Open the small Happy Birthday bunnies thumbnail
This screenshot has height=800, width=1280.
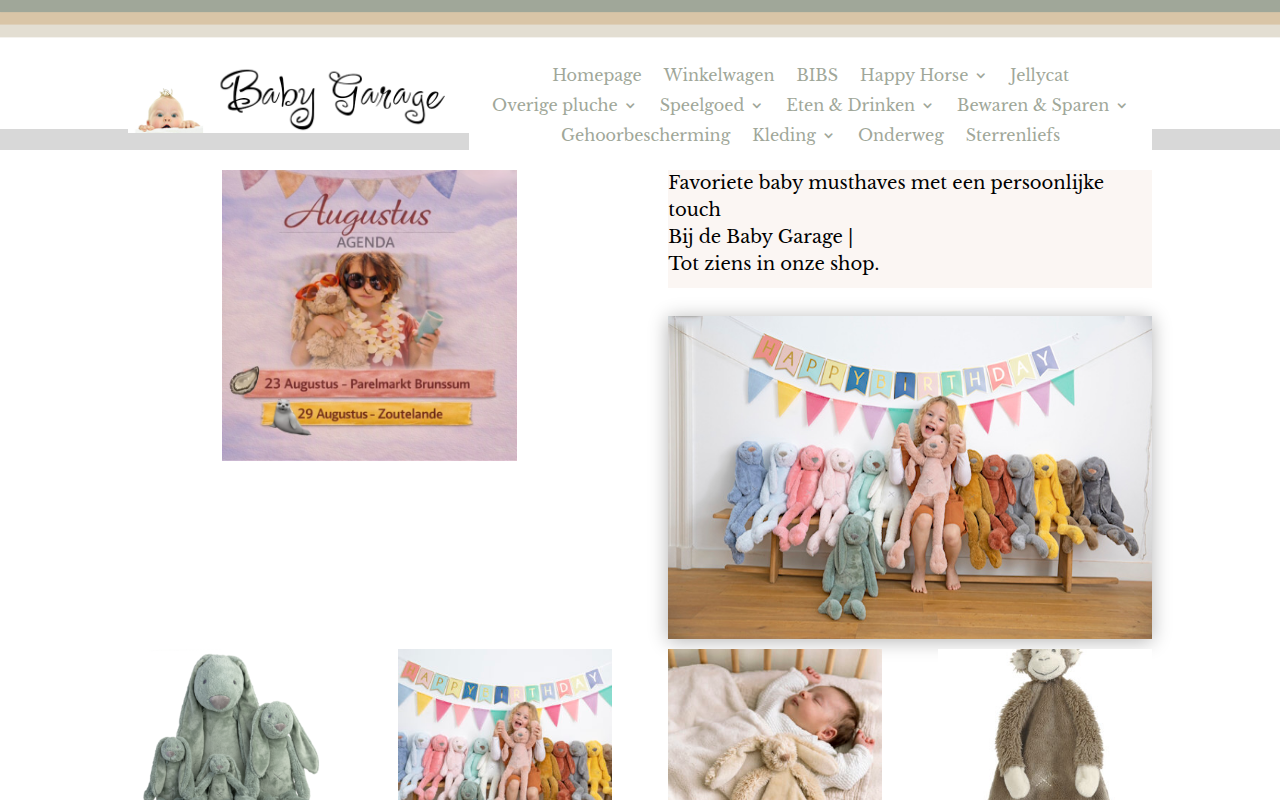505,725
